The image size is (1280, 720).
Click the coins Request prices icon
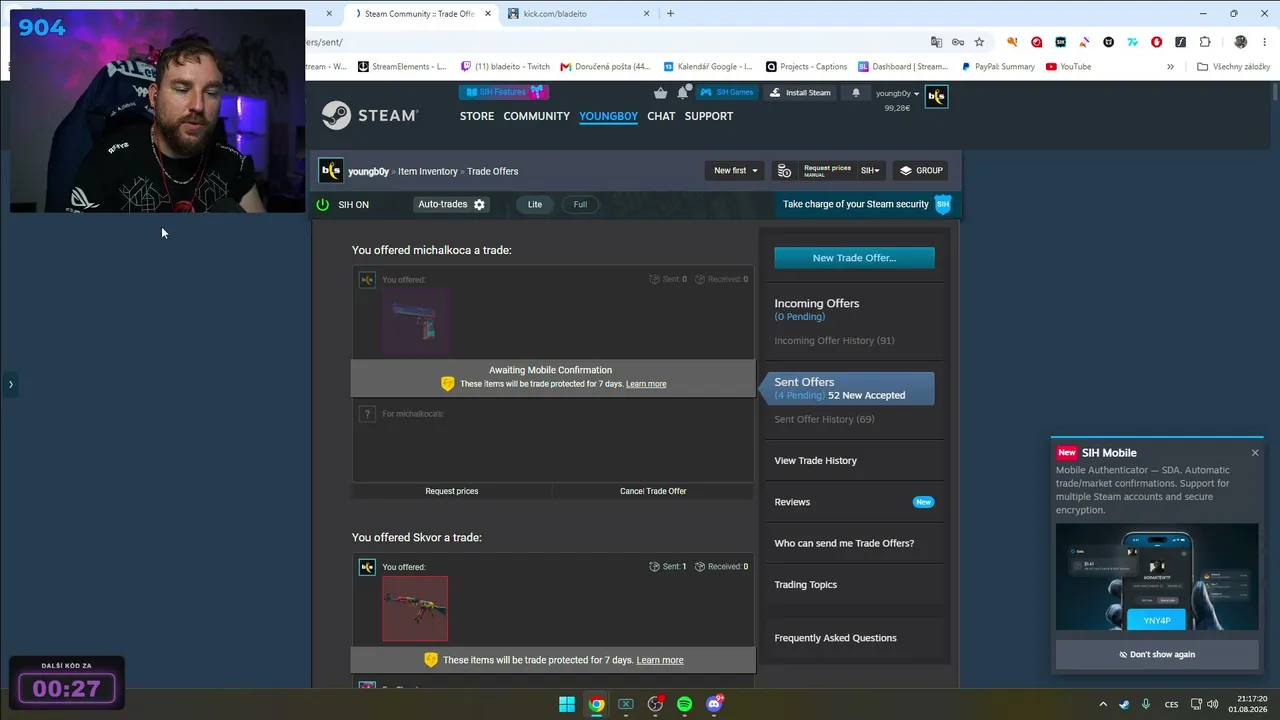(785, 171)
